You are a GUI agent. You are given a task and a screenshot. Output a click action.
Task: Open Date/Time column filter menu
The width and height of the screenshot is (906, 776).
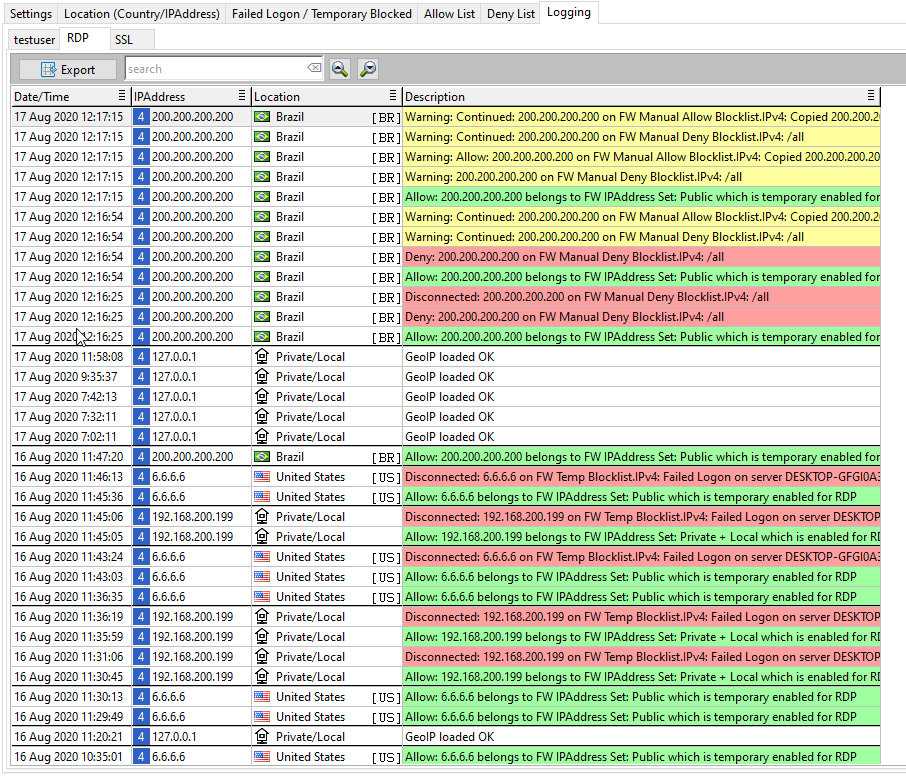122,96
